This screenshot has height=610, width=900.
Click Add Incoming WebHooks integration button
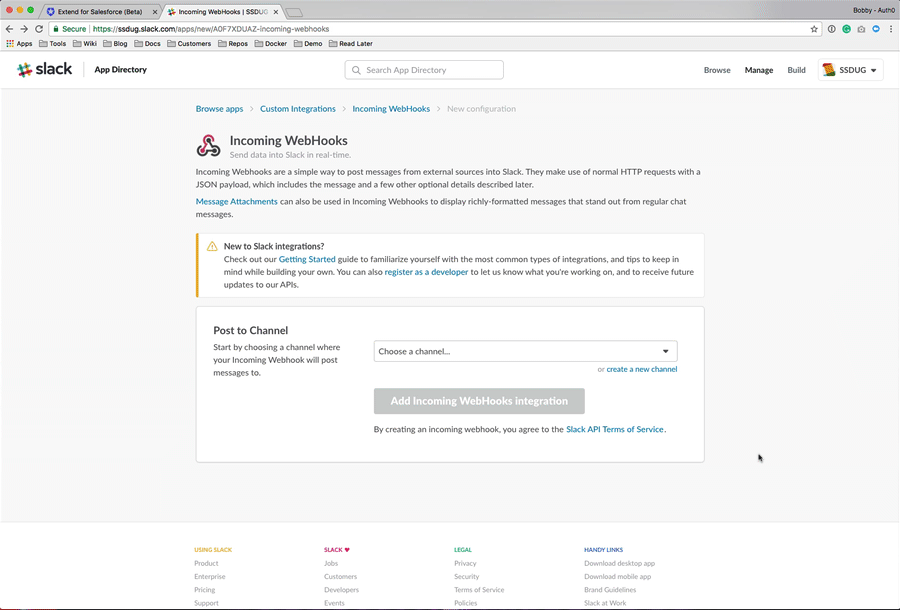pyautogui.click(x=479, y=401)
